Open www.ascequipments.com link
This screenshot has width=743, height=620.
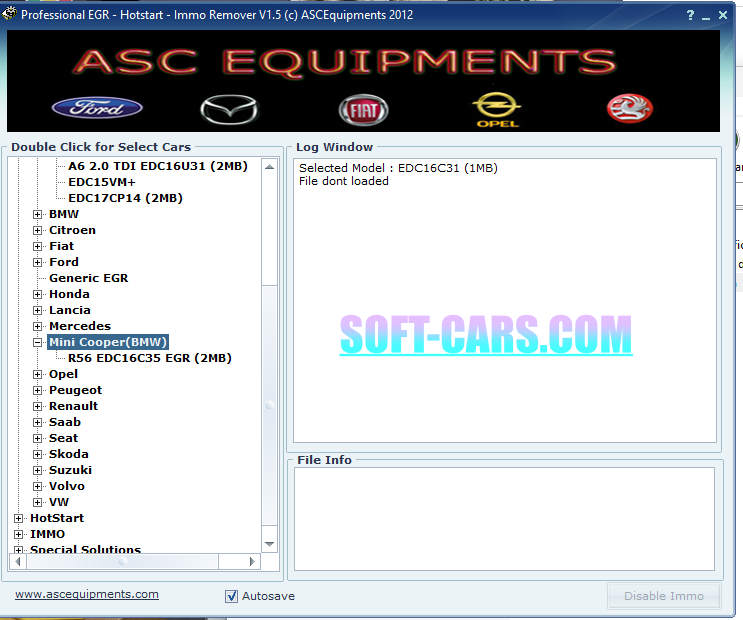pyautogui.click(x=87, y=594)
